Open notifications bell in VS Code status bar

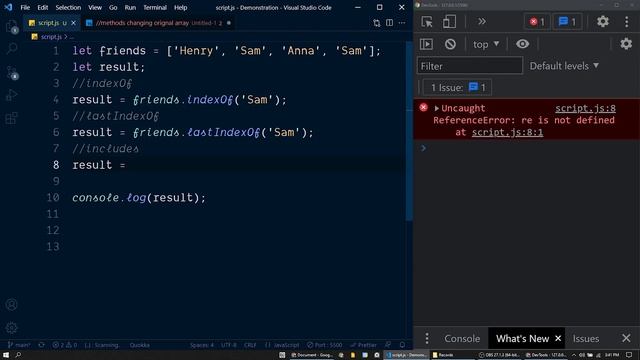(x=402, y=345)
